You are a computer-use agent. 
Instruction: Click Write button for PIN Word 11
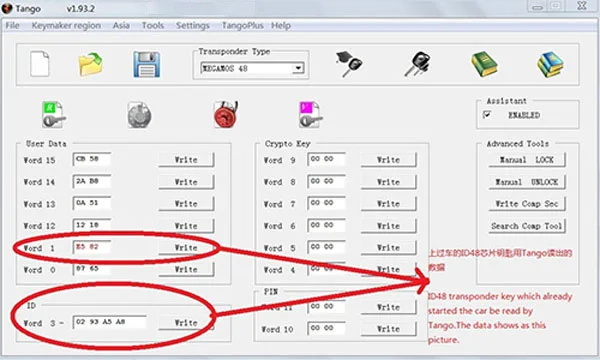click(x=388, y=307)
